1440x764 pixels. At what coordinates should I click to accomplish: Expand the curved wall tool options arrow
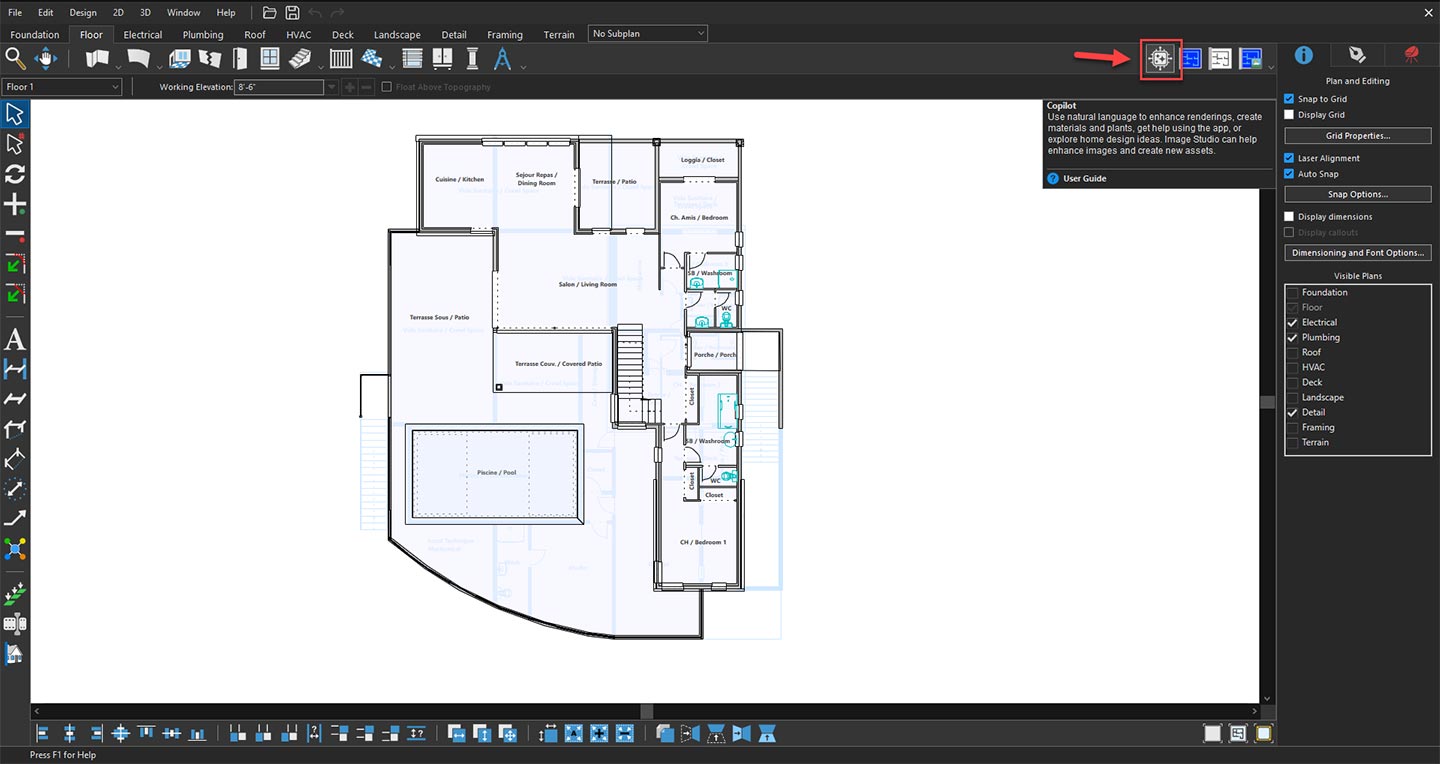coord(159,67)
